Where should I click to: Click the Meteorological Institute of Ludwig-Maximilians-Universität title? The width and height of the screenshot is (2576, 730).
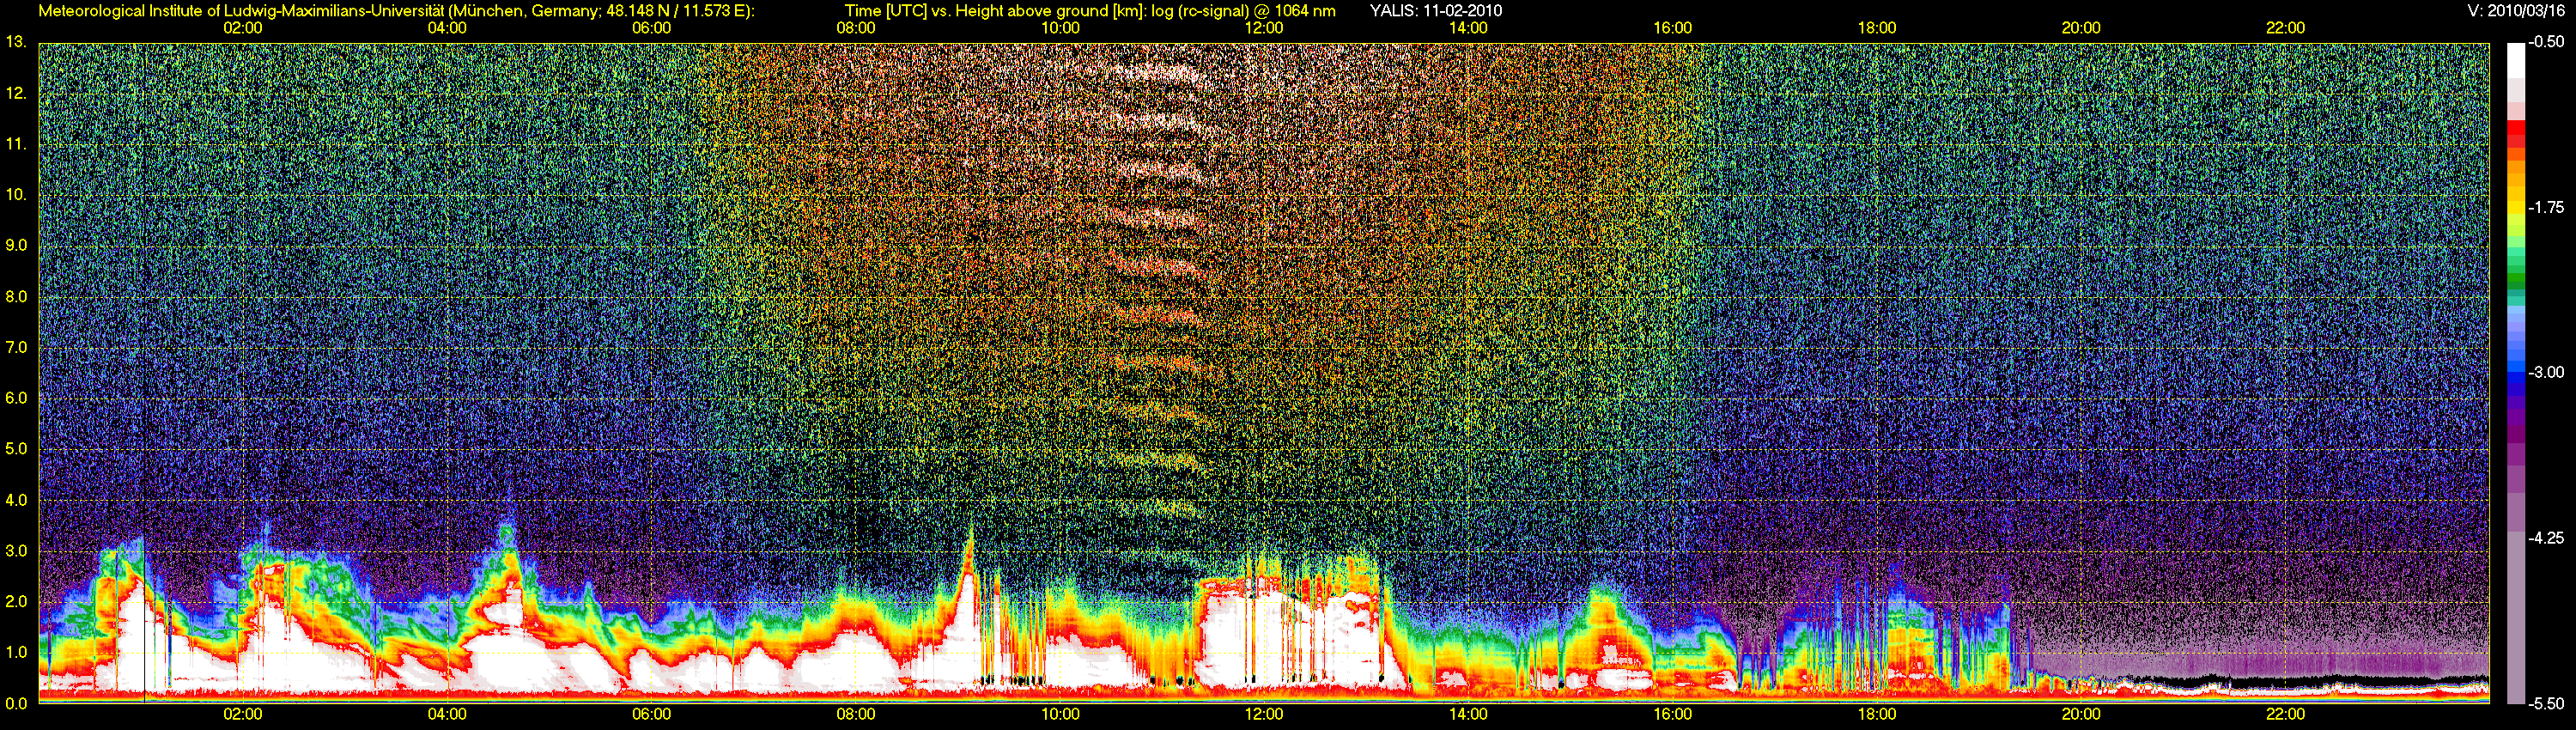click(396, 11)
